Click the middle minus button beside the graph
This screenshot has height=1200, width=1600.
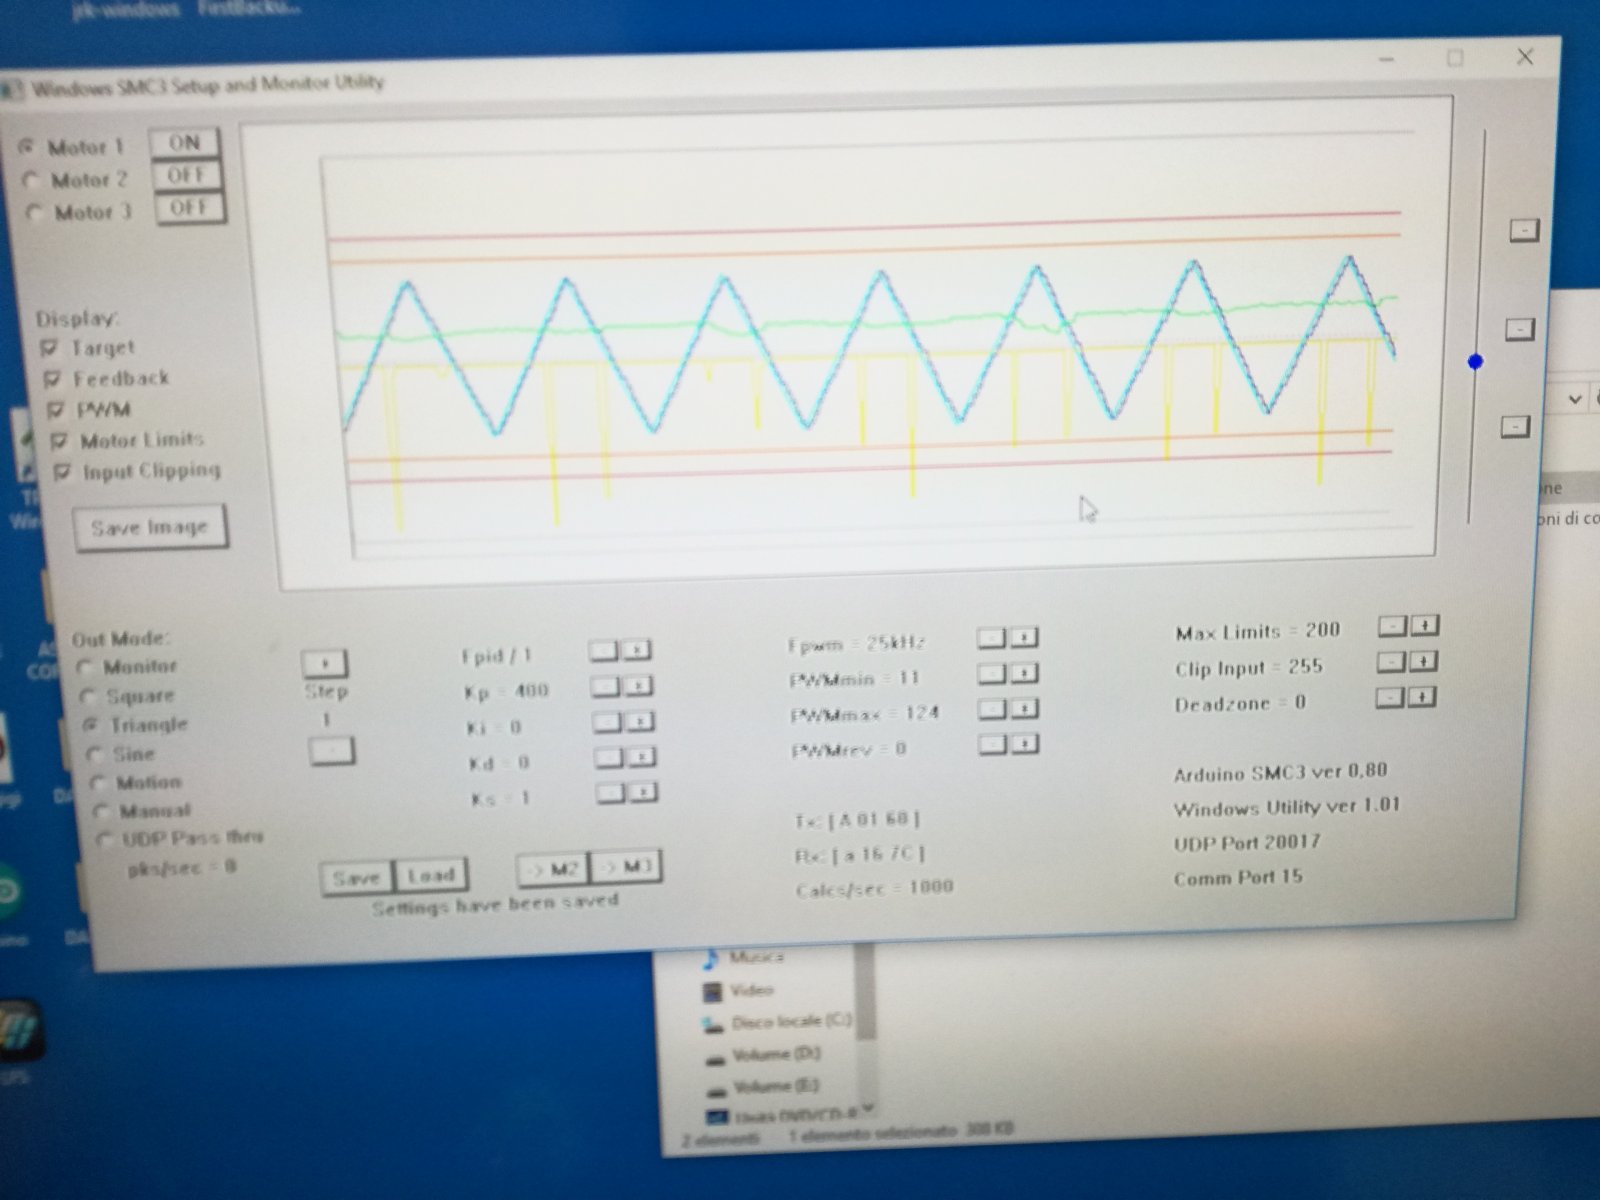pos(1519,329)
